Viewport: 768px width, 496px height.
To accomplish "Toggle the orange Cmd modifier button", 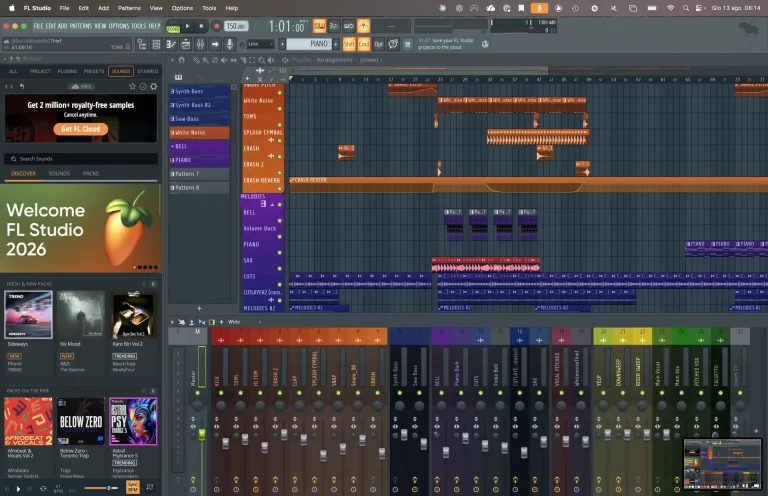I will [363, 44].
